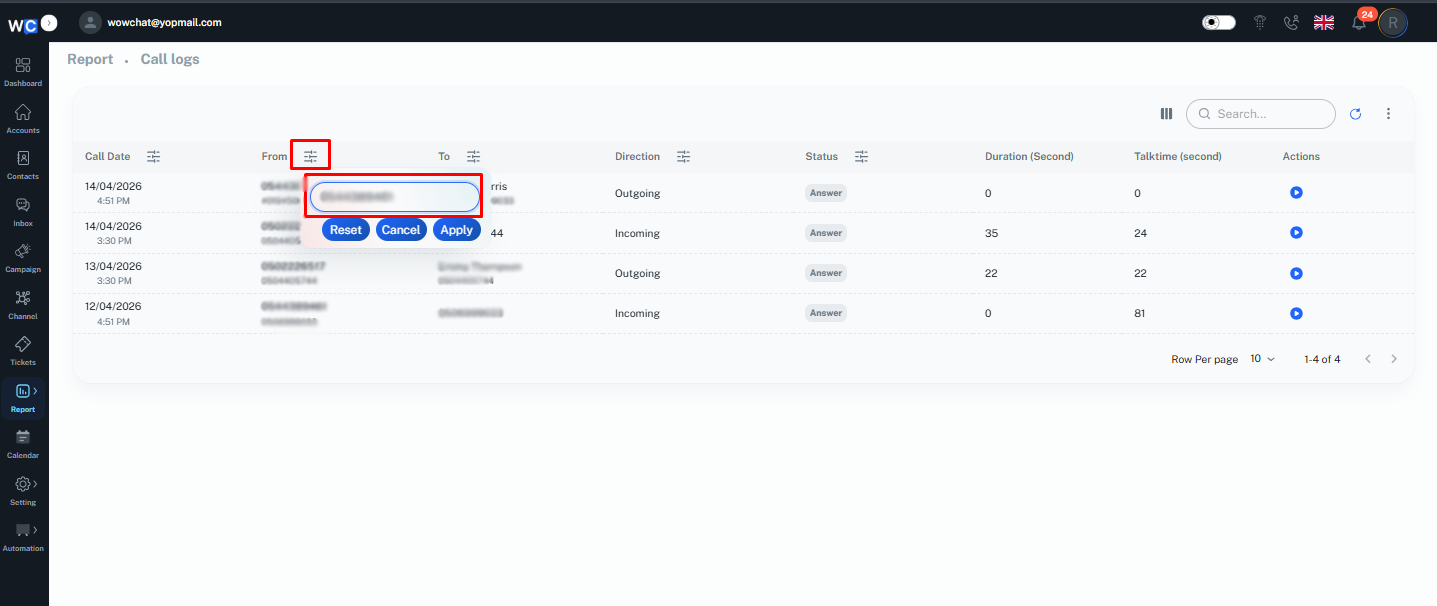1437x606 pixels.
Task: Play recording for 14/04/2026 3:30 PM call
Action: [1296, 232]
